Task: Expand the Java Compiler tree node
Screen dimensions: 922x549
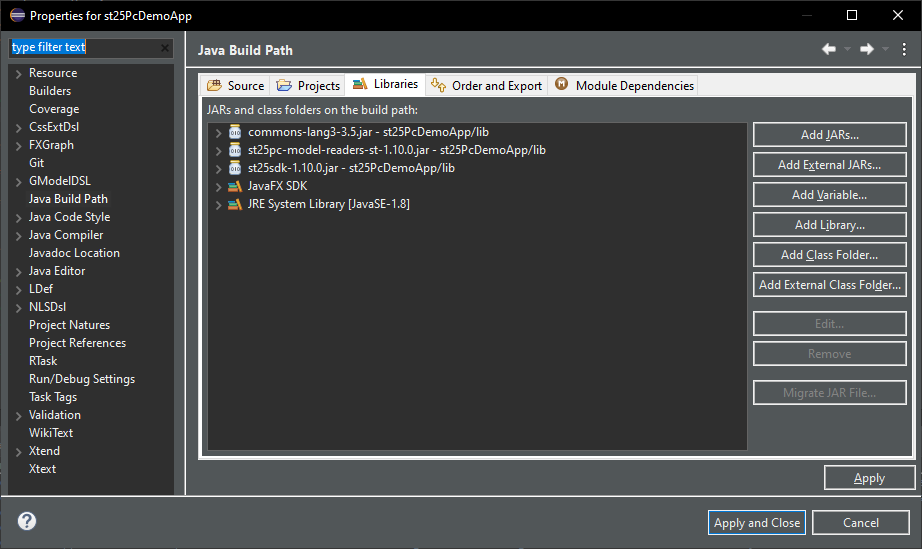Action: tap(19, 235)
